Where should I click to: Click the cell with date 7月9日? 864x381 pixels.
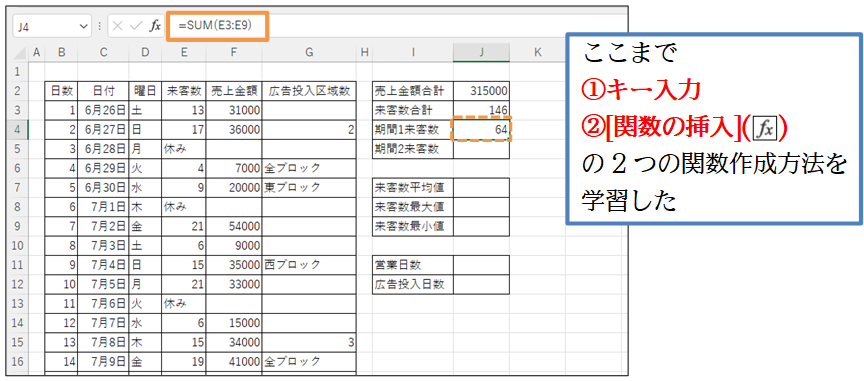pos(104,361)
